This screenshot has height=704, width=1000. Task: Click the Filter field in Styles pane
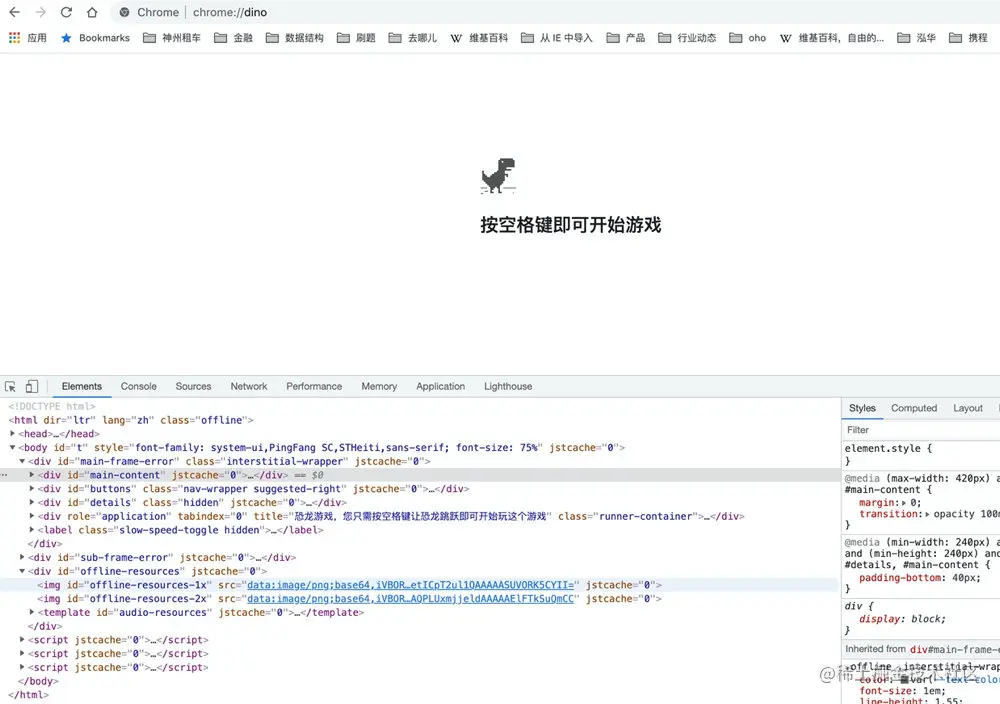pyautogui.click(x=922, y=430)
